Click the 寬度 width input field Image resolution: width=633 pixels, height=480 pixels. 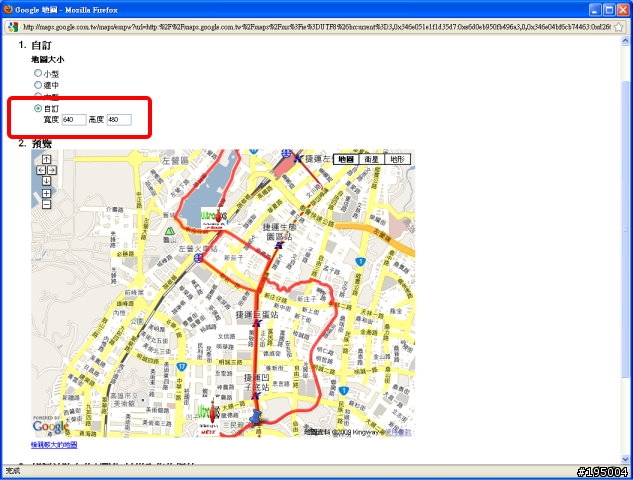click(x=74, y=119)
